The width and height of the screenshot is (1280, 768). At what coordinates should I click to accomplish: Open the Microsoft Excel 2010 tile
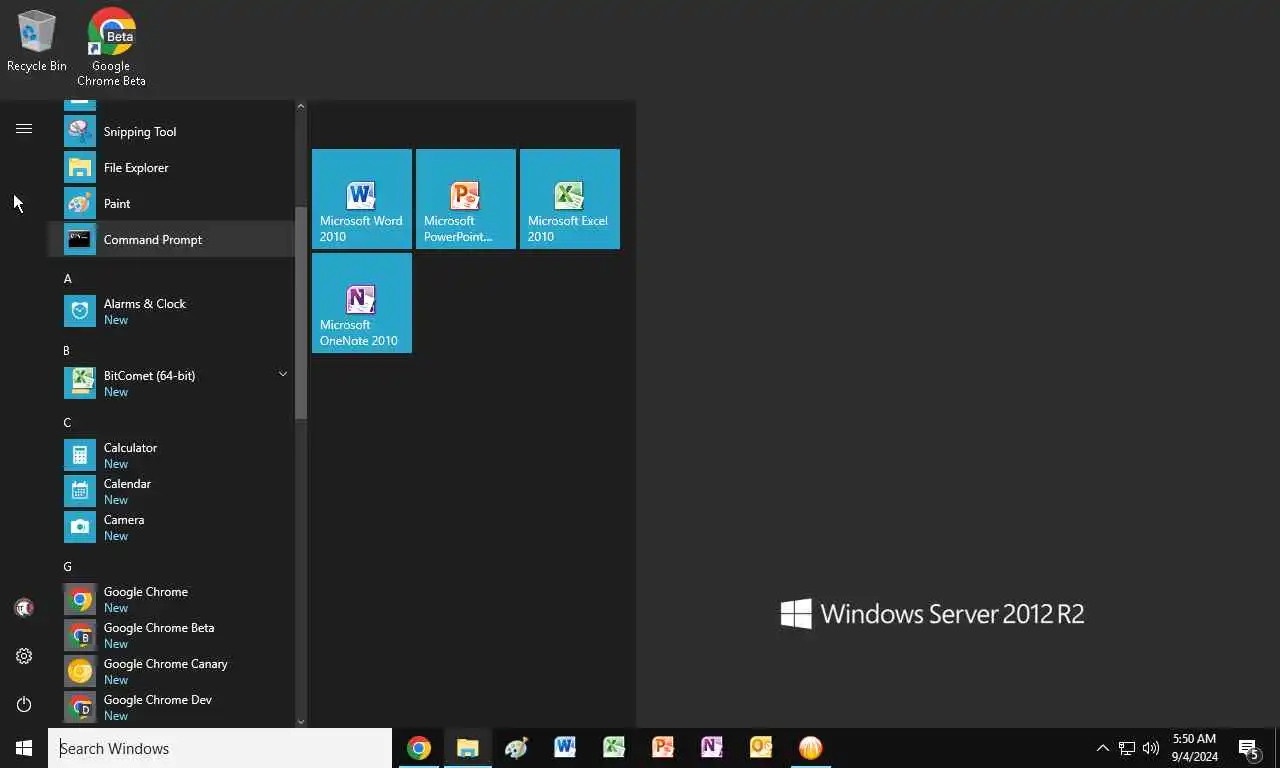(x=570, y=199)
